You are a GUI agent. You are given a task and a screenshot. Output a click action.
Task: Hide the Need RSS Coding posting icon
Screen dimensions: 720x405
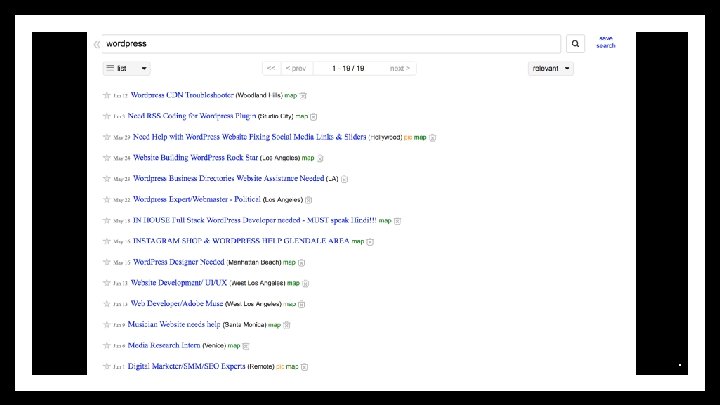(313, 117)
